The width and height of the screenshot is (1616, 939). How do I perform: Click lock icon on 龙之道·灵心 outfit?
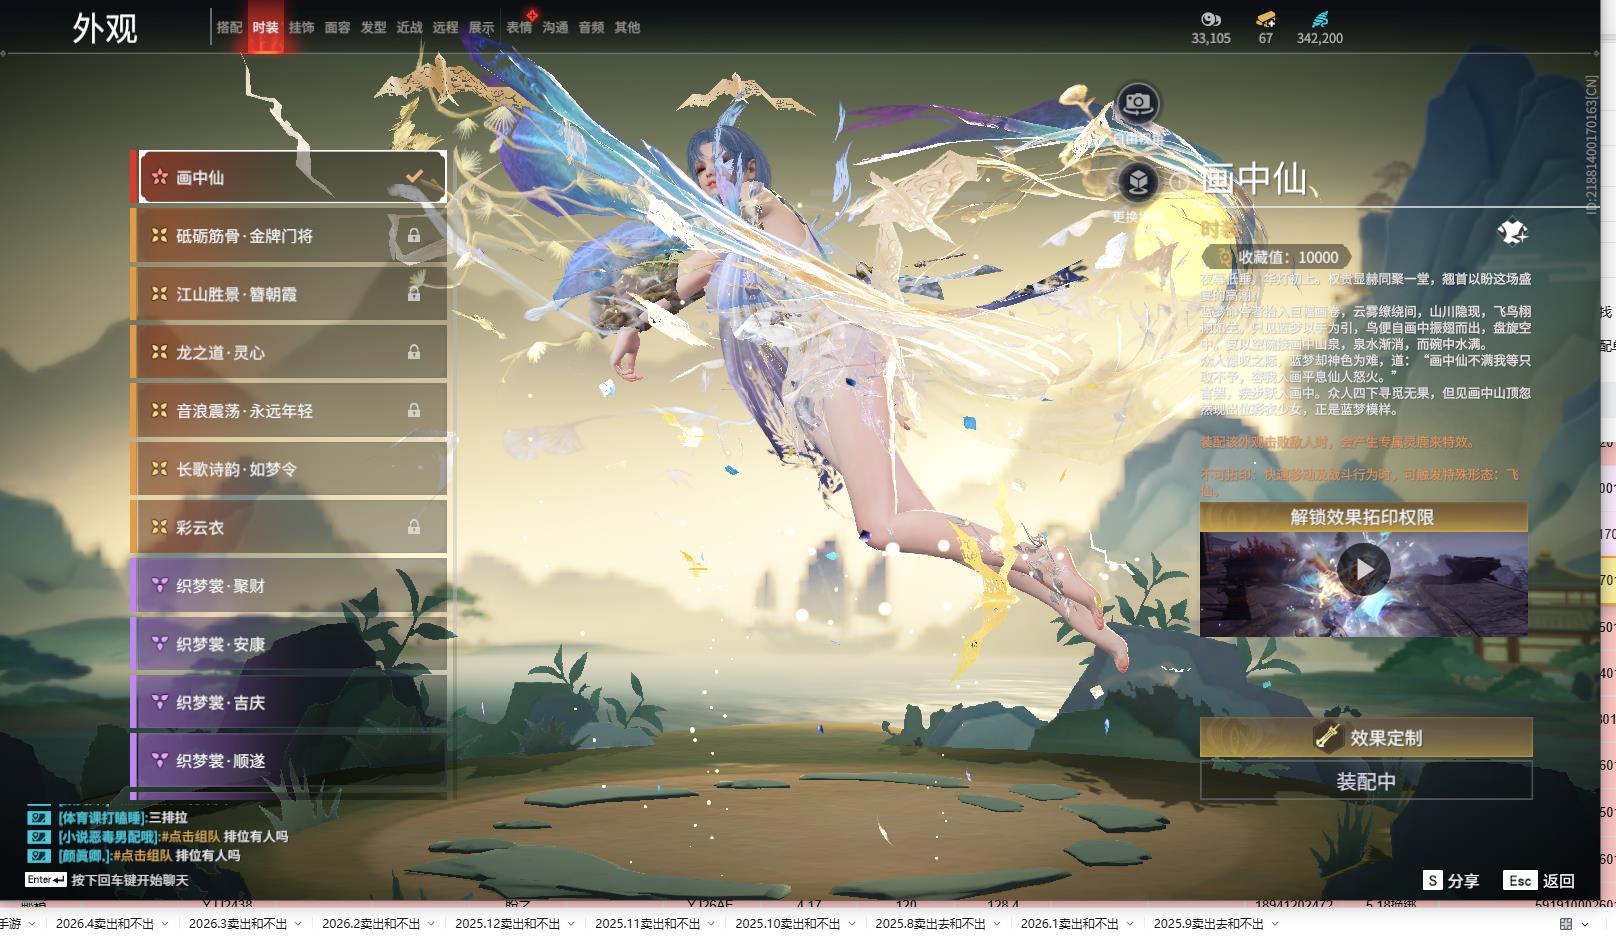pyautogui.click(x=413, y=352)
